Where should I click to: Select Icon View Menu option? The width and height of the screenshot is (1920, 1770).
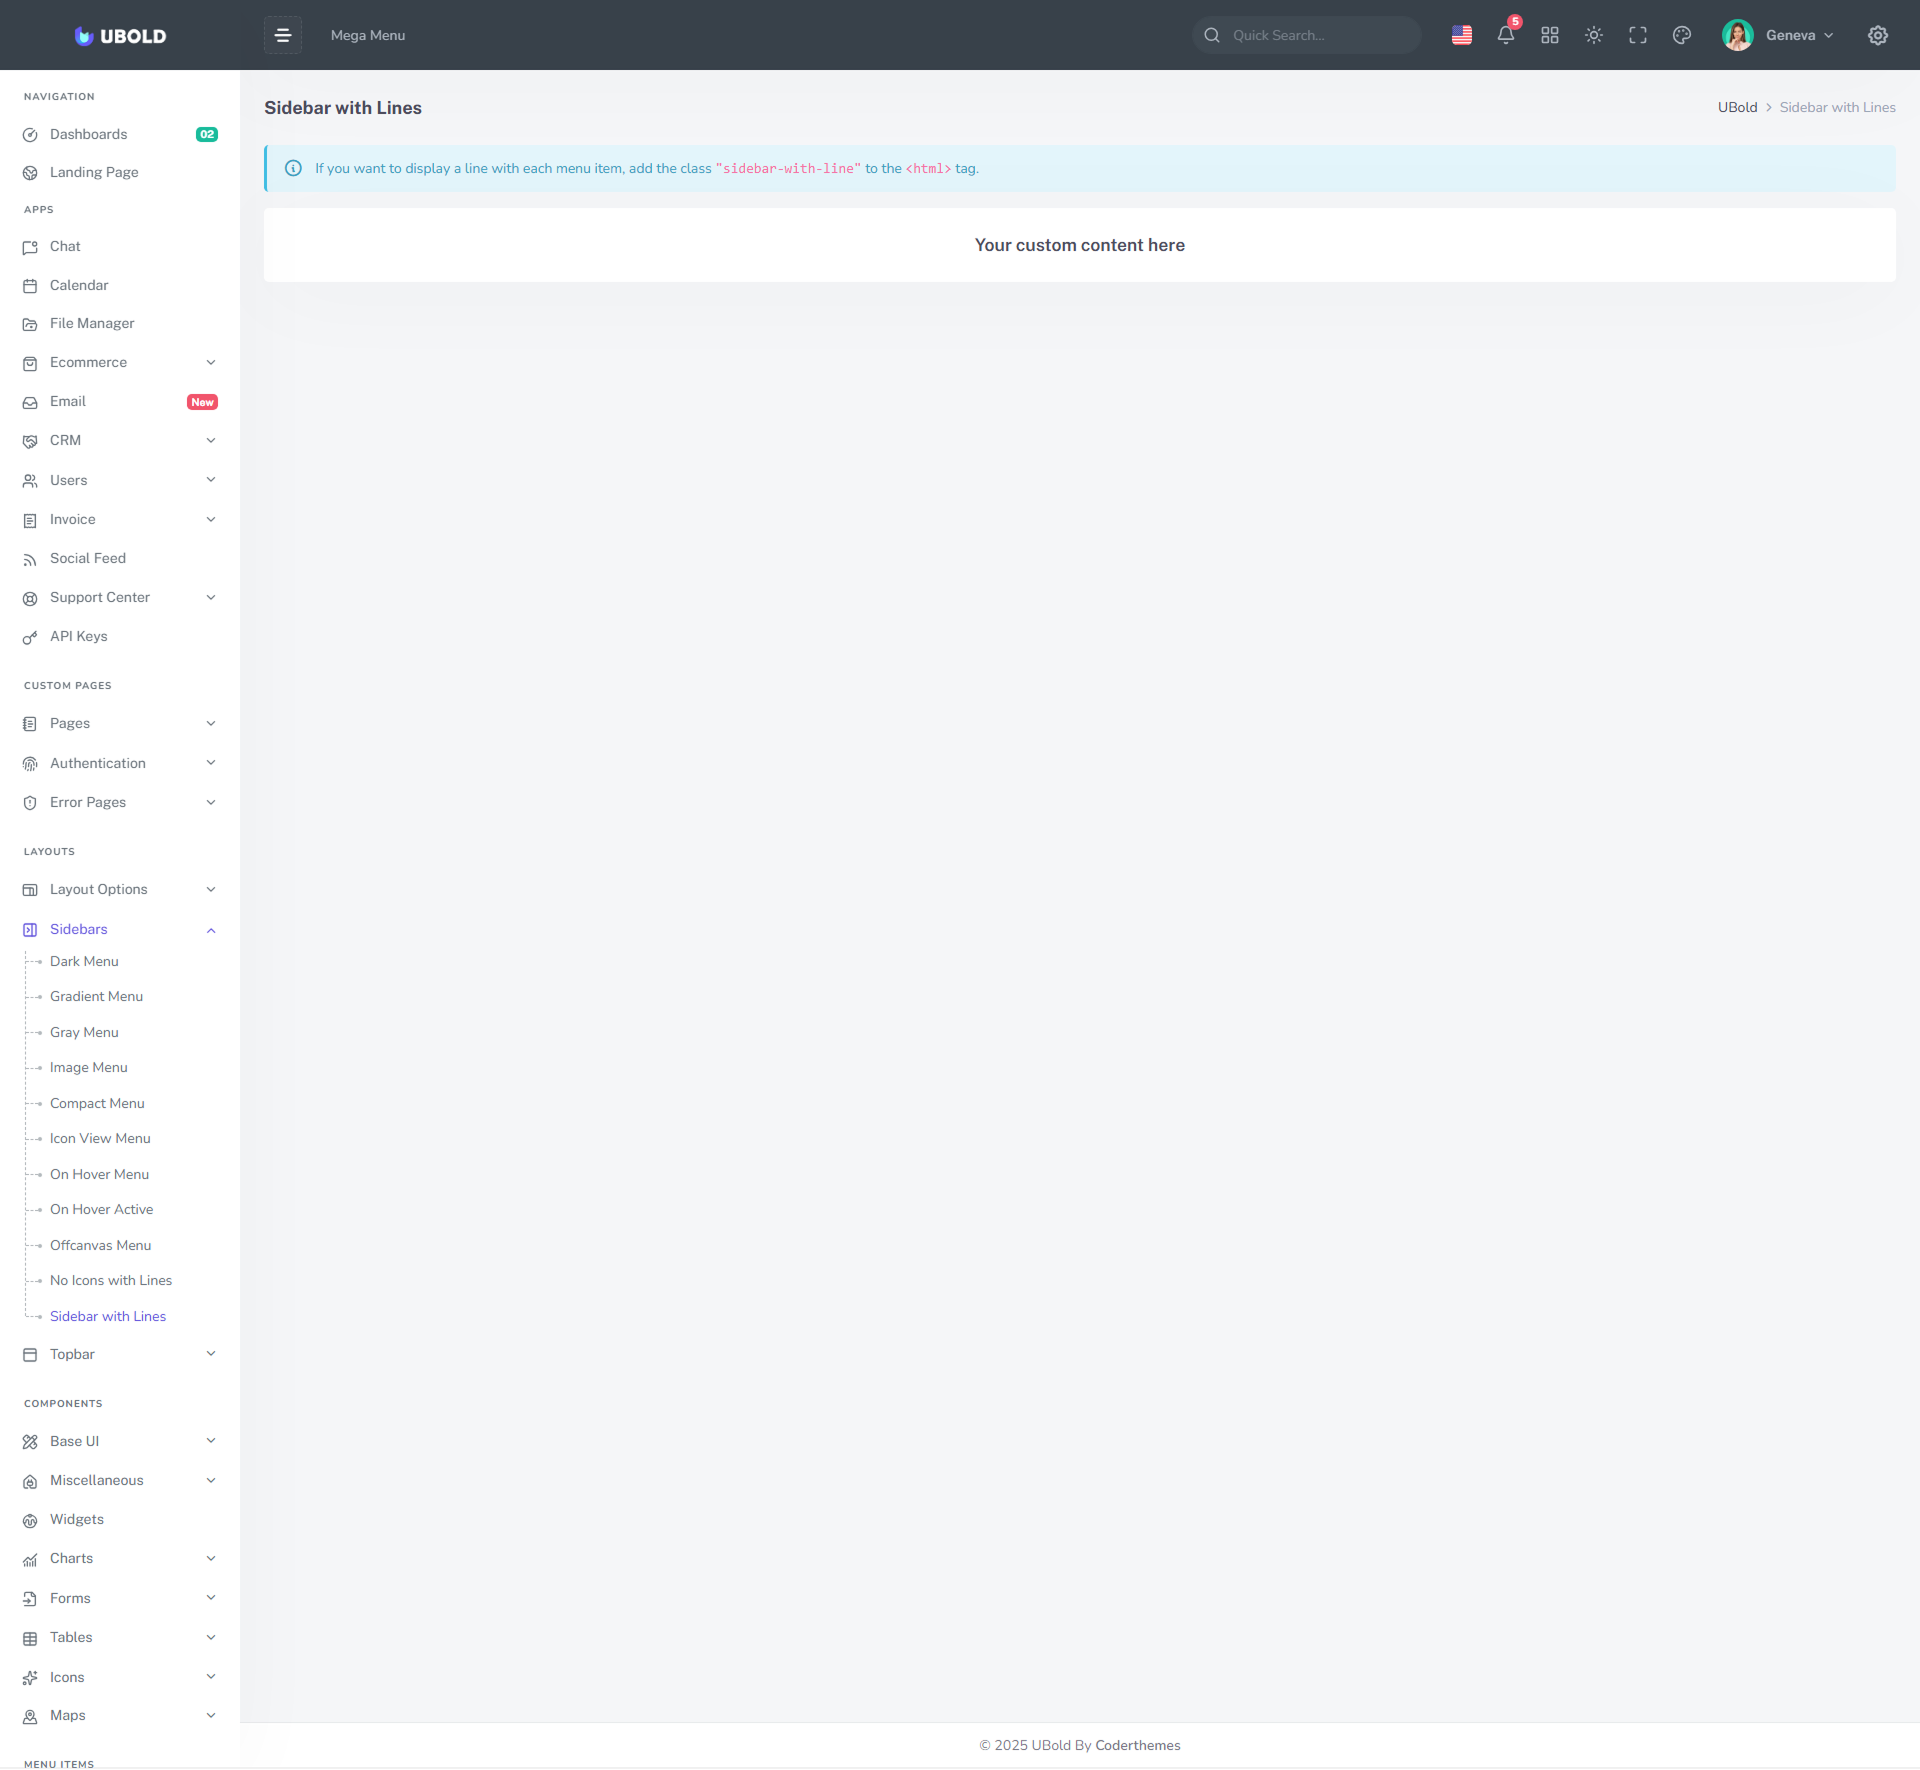(x=100, y=1138)
